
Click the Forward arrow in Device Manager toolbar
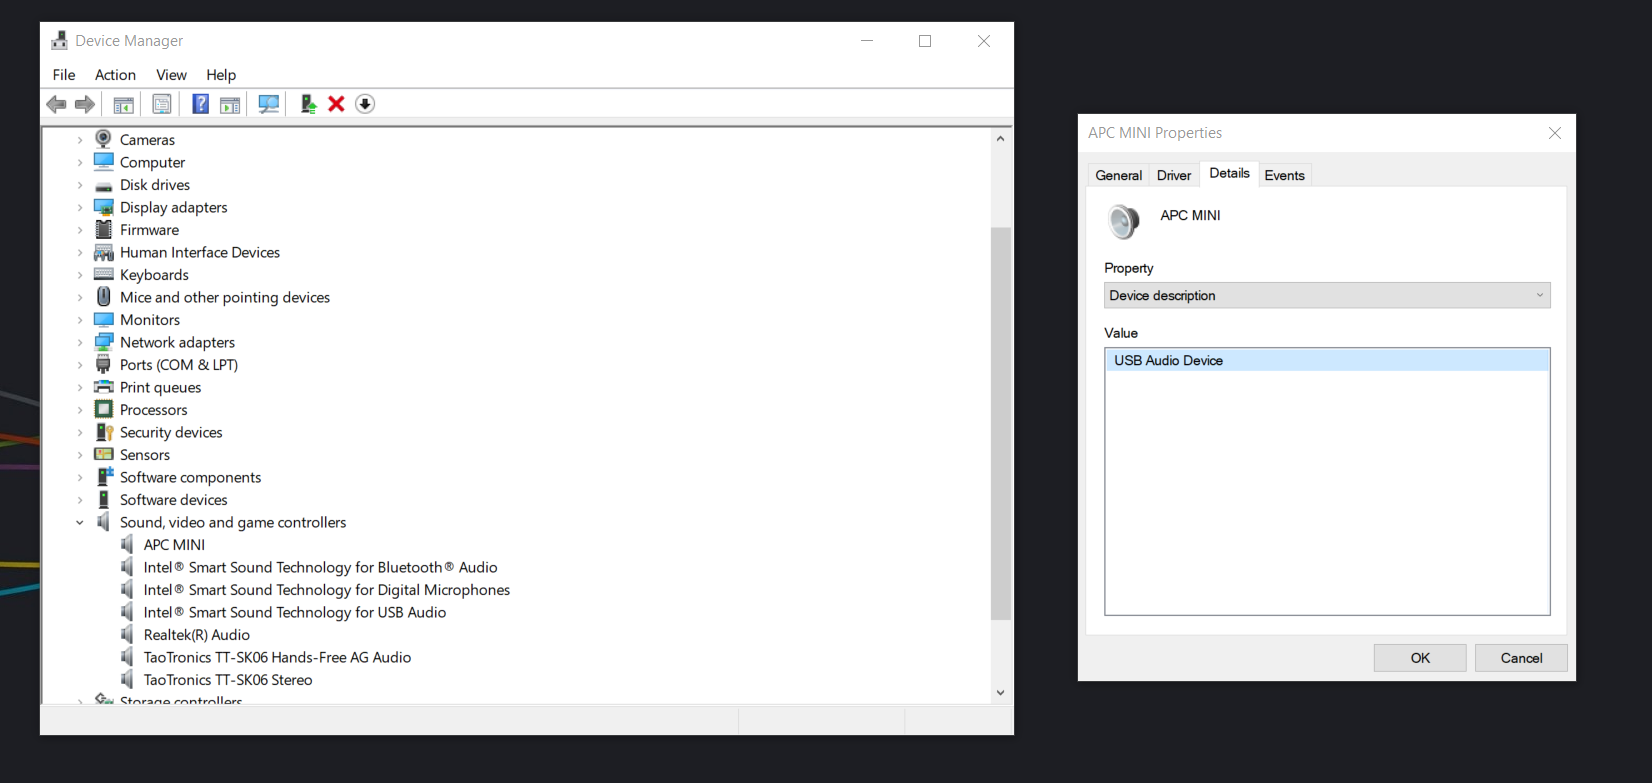[85, 104]
